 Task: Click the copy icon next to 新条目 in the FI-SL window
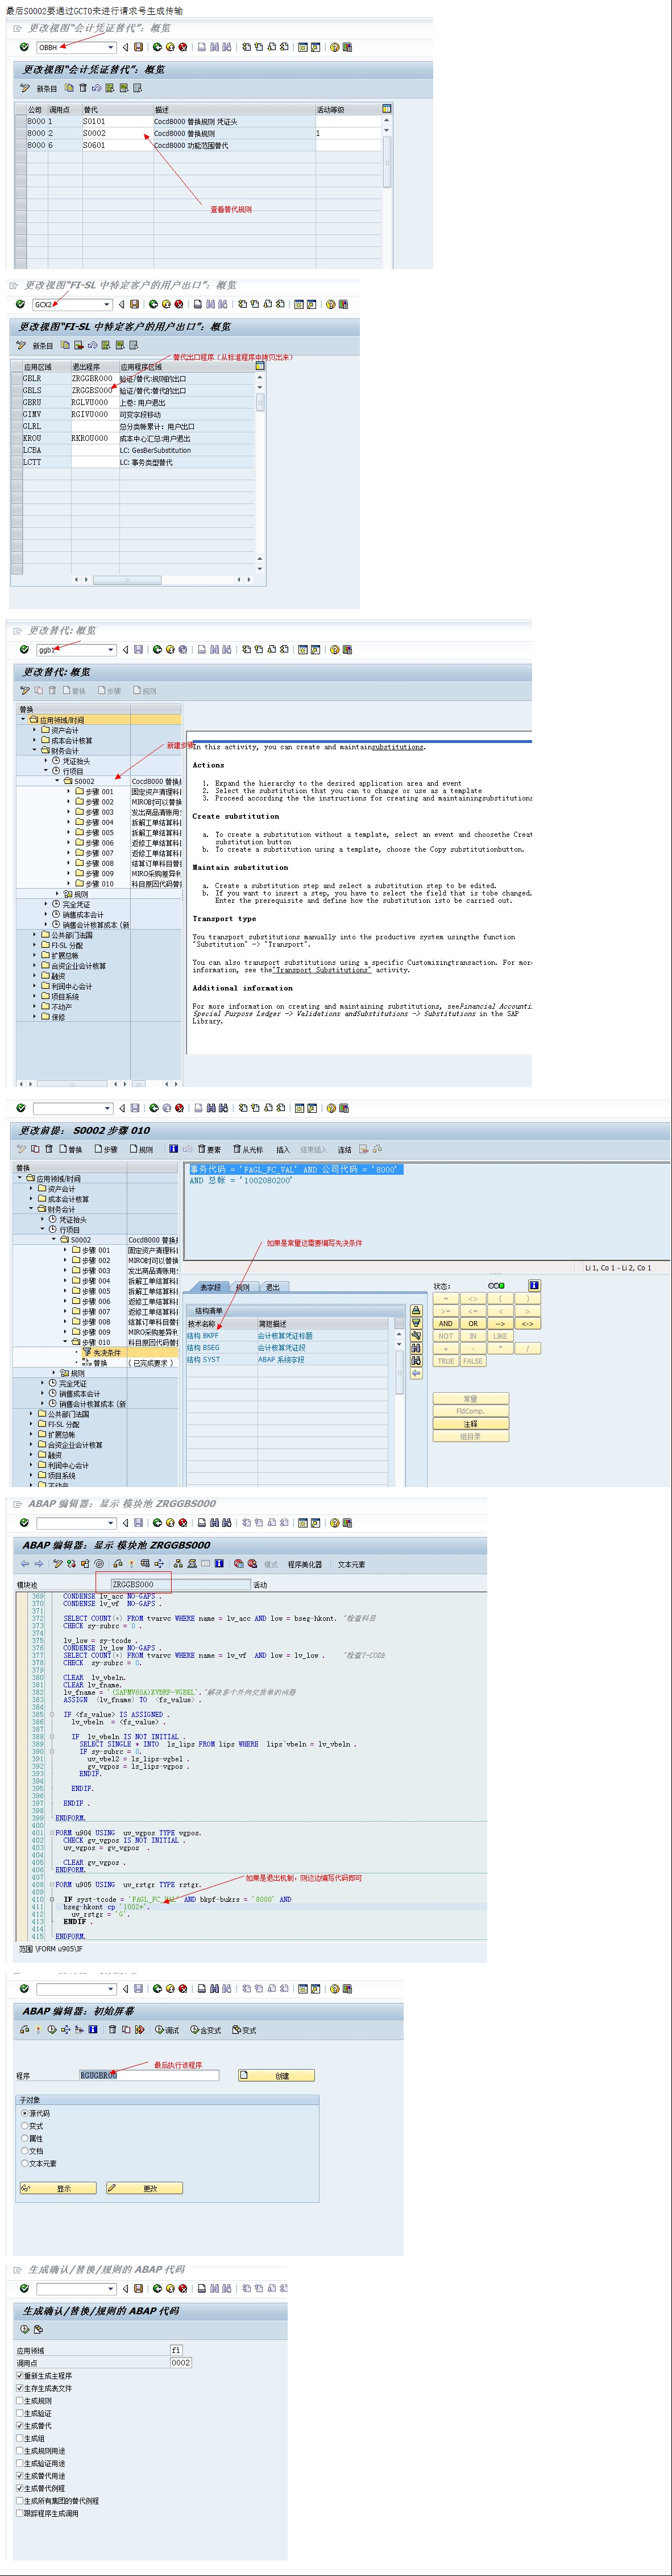[x=65, y=345]
